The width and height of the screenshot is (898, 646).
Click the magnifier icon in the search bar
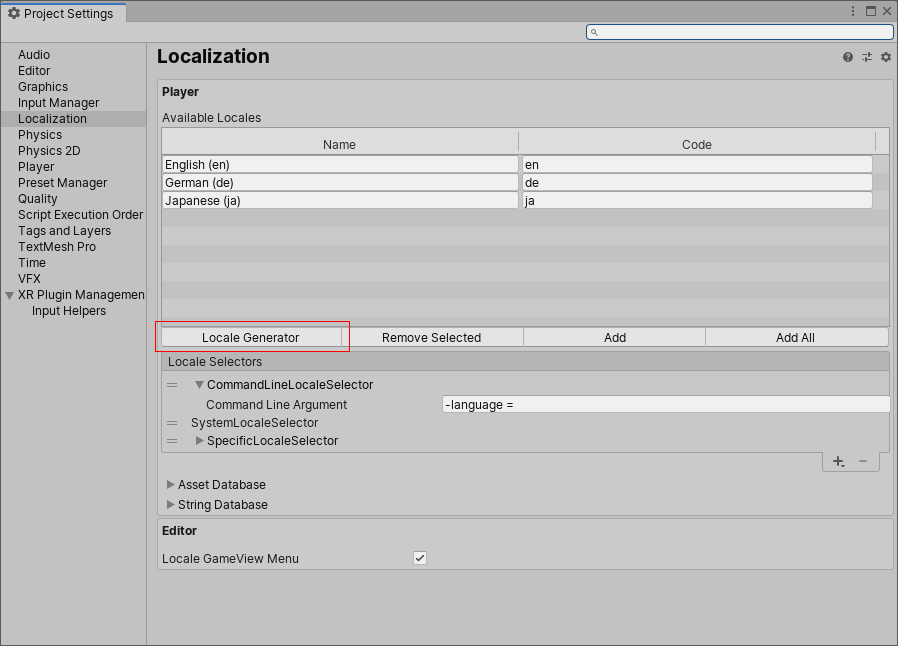[595, 31]
